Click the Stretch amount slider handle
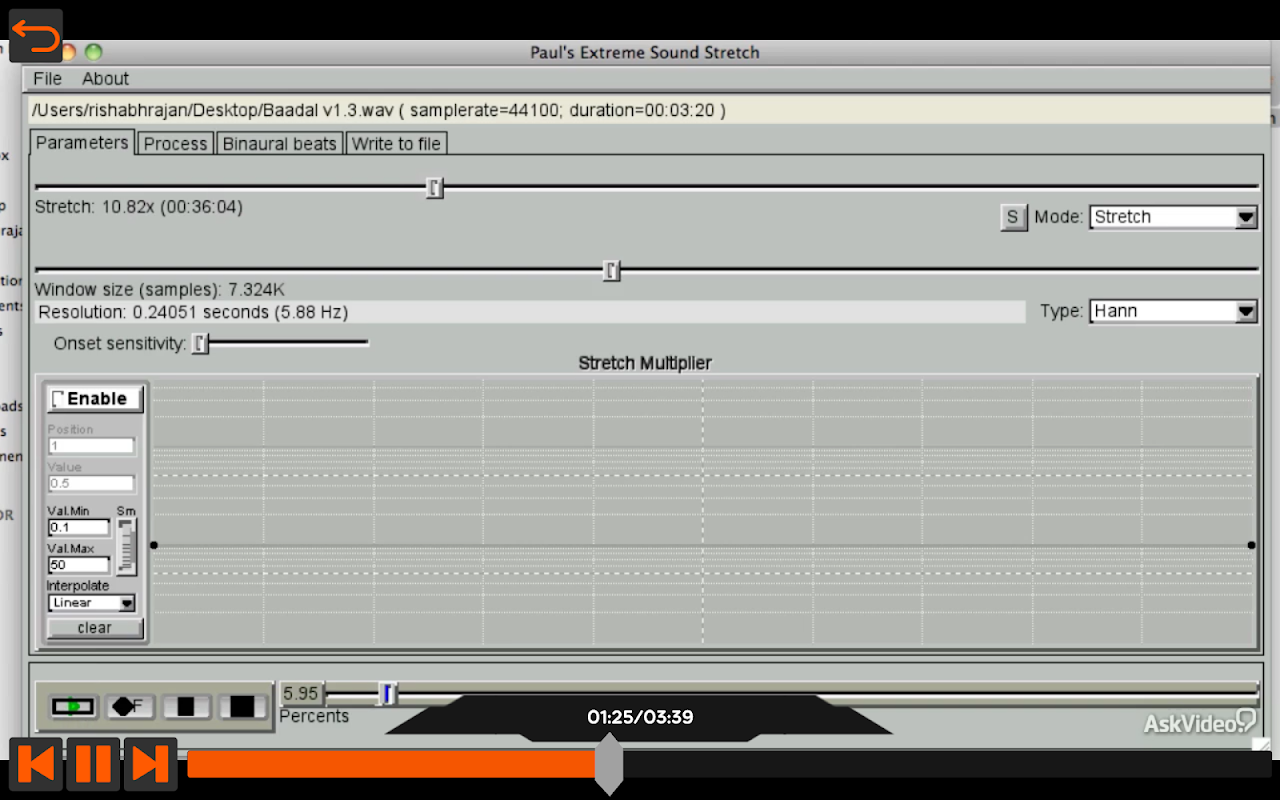 pyautogui.click(x=434, y=187)
